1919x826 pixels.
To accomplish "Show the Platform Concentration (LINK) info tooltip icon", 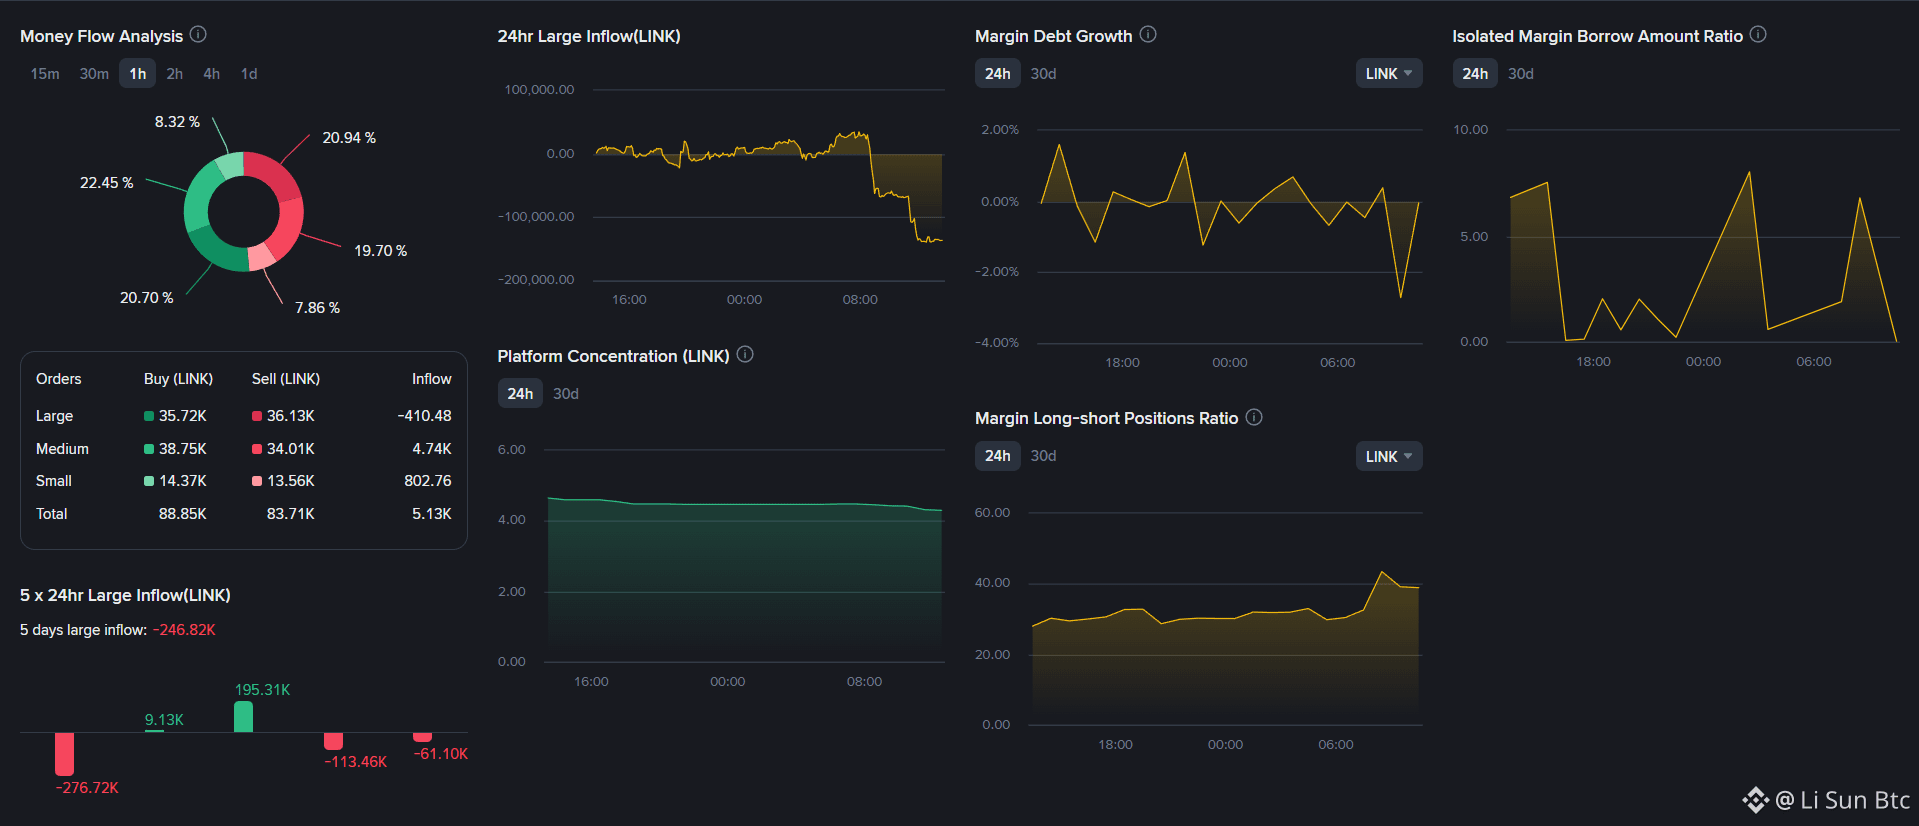I will point(745,355).
